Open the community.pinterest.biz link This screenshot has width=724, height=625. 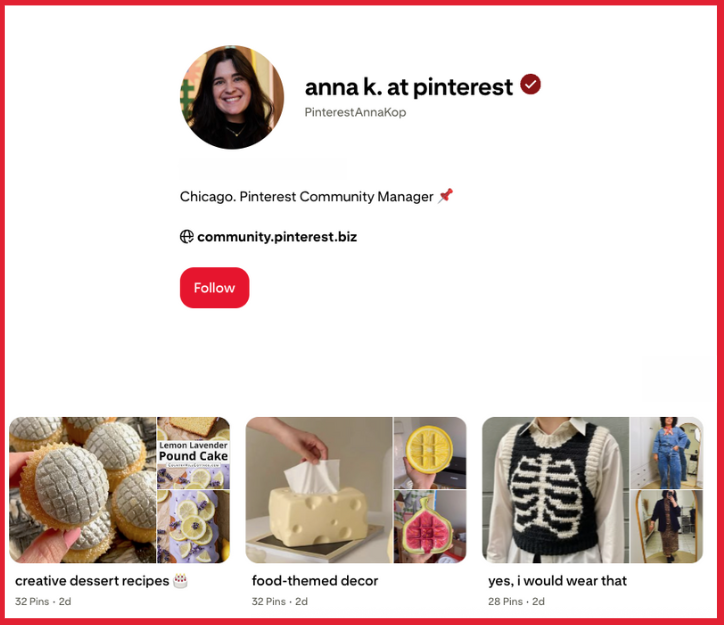pyautogui.click(x=277, y=237)
